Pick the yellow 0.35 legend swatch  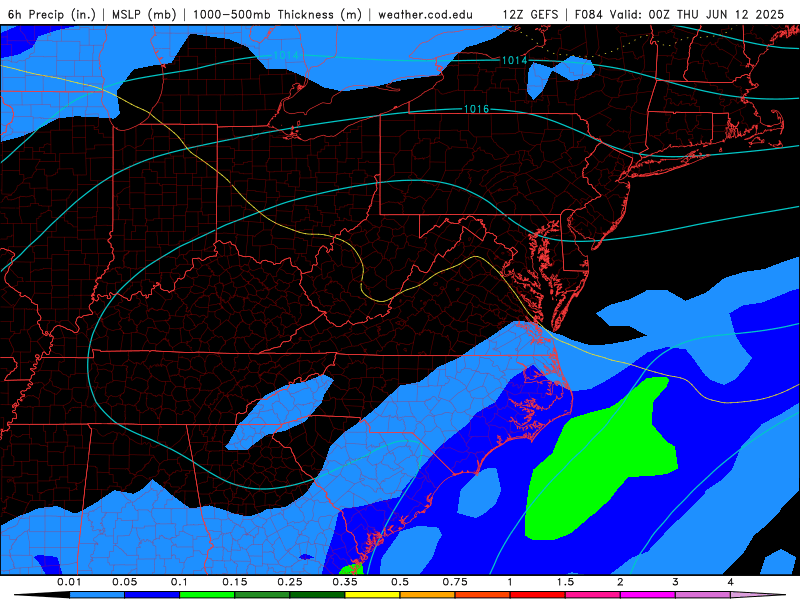pyautogui.click(x=372, y=595)
